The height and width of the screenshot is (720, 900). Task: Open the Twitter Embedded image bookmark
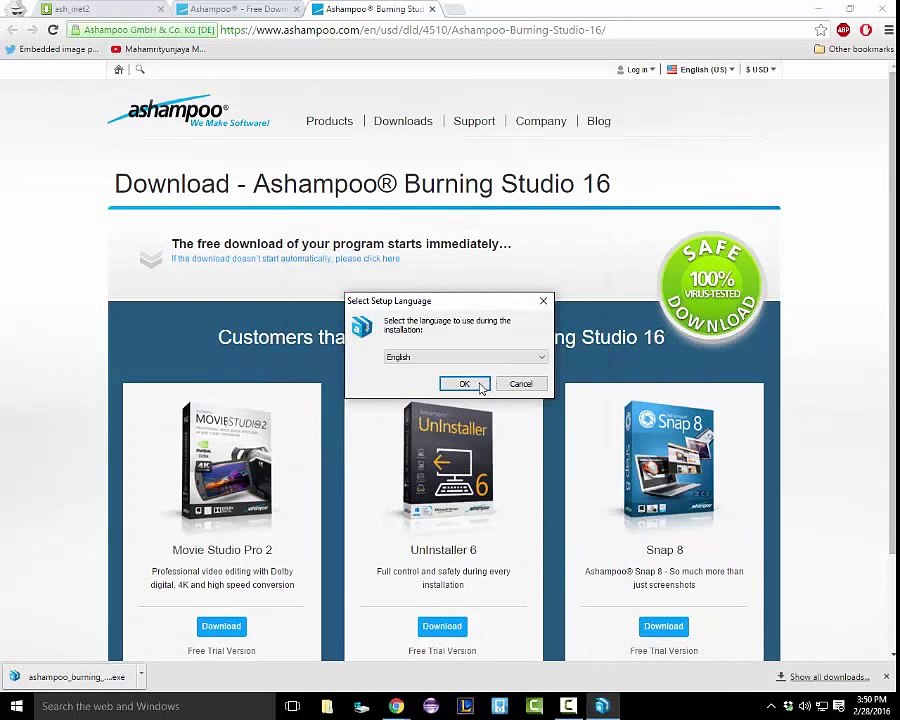52,49
